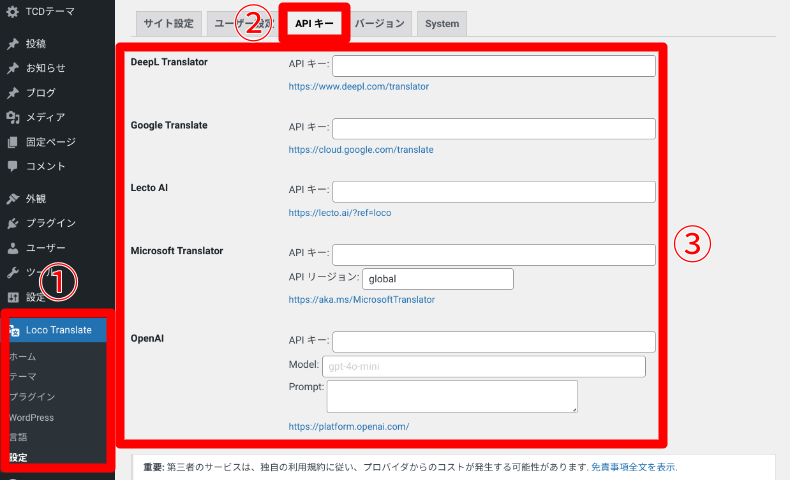Image resolution: width=790 pixels, height=480 pixels.
Task: Open the 投稿 menu item
Action: click(36, 44)
